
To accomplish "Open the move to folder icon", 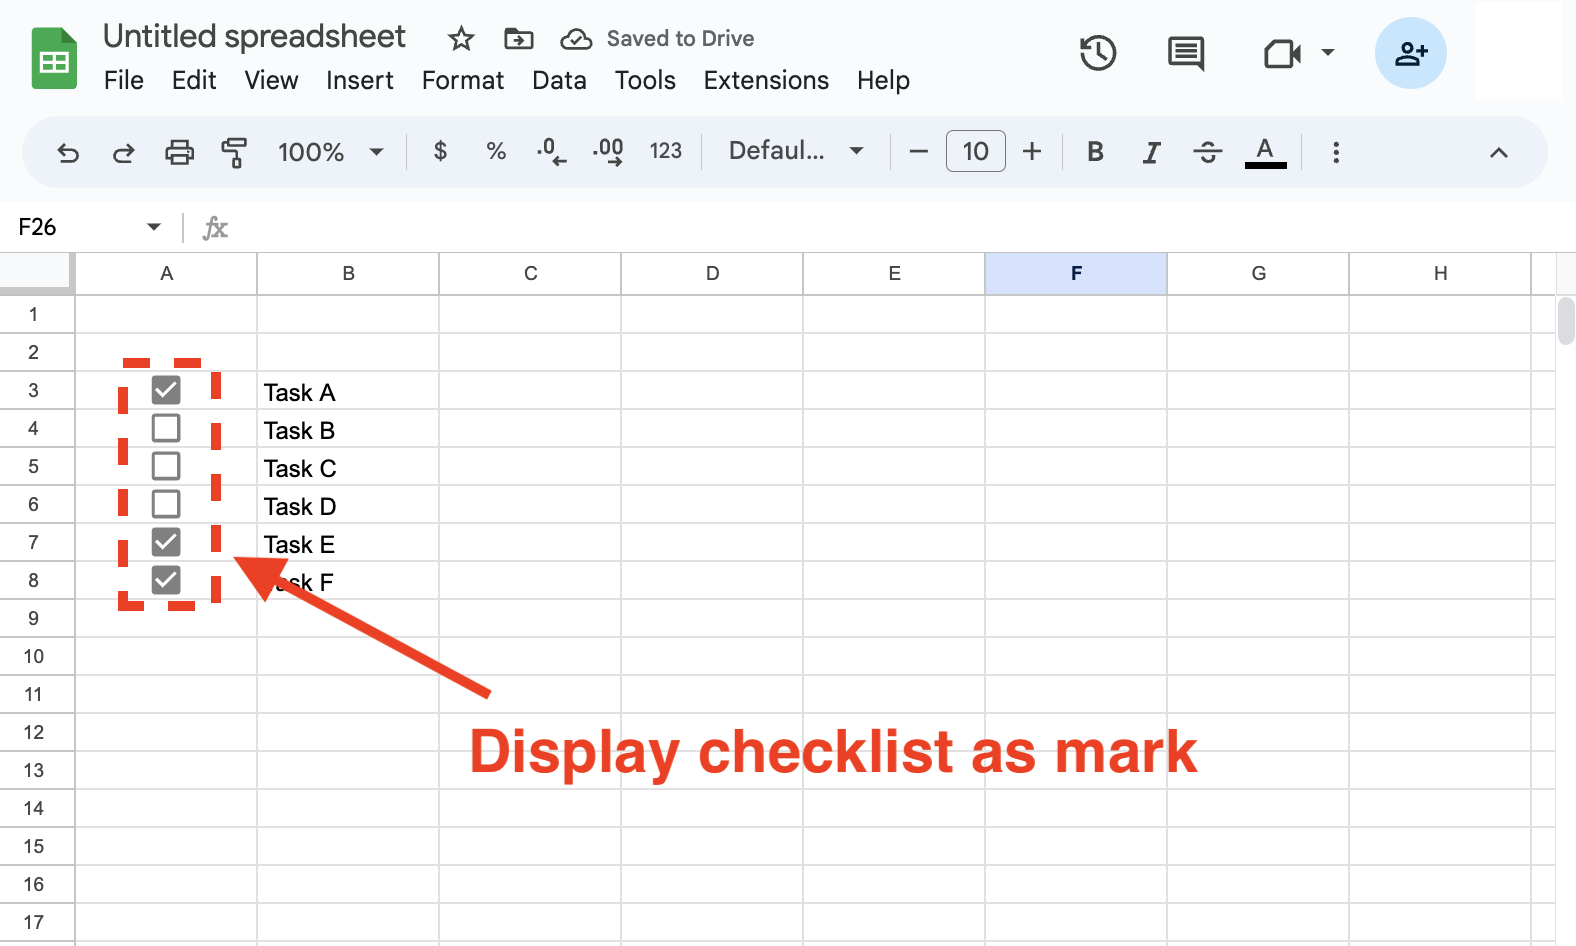I will pos(518,39).
